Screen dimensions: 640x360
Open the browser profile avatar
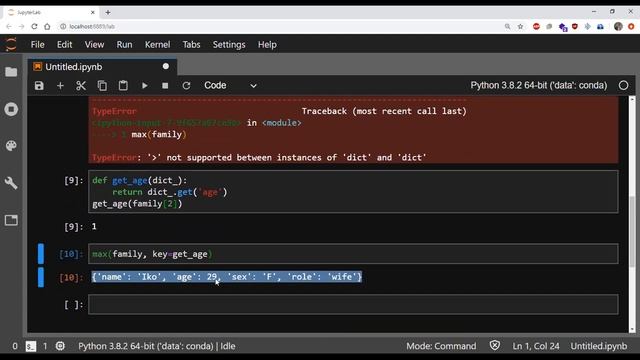tap(618, 27)
